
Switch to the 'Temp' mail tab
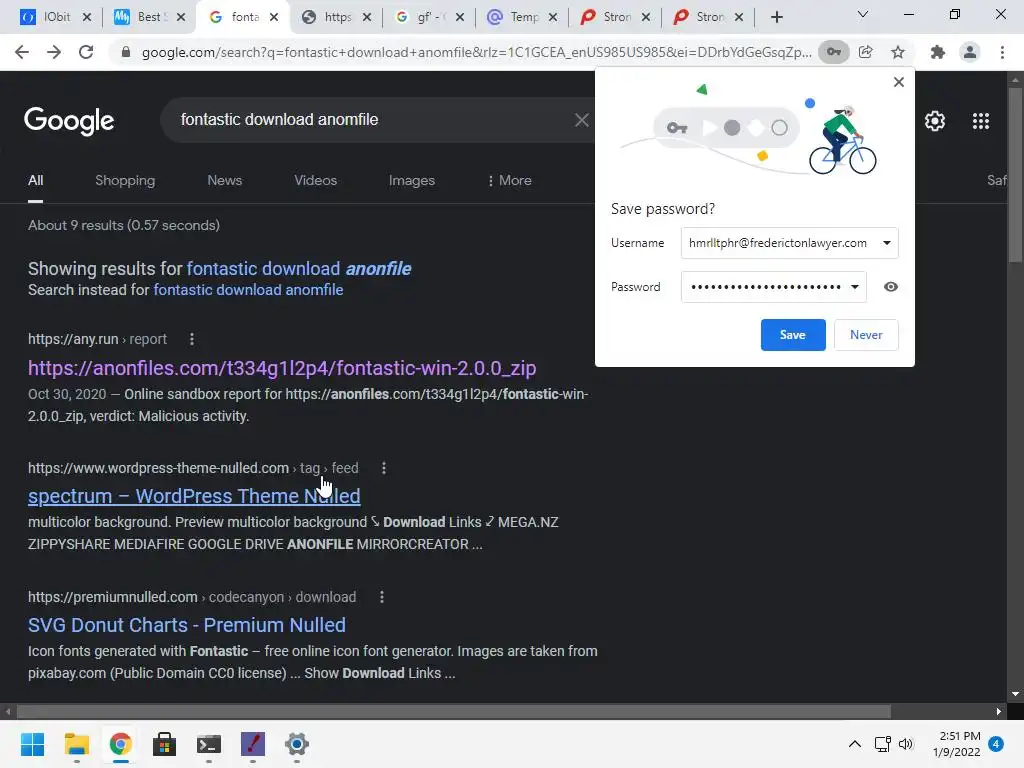tap(515, 17)
